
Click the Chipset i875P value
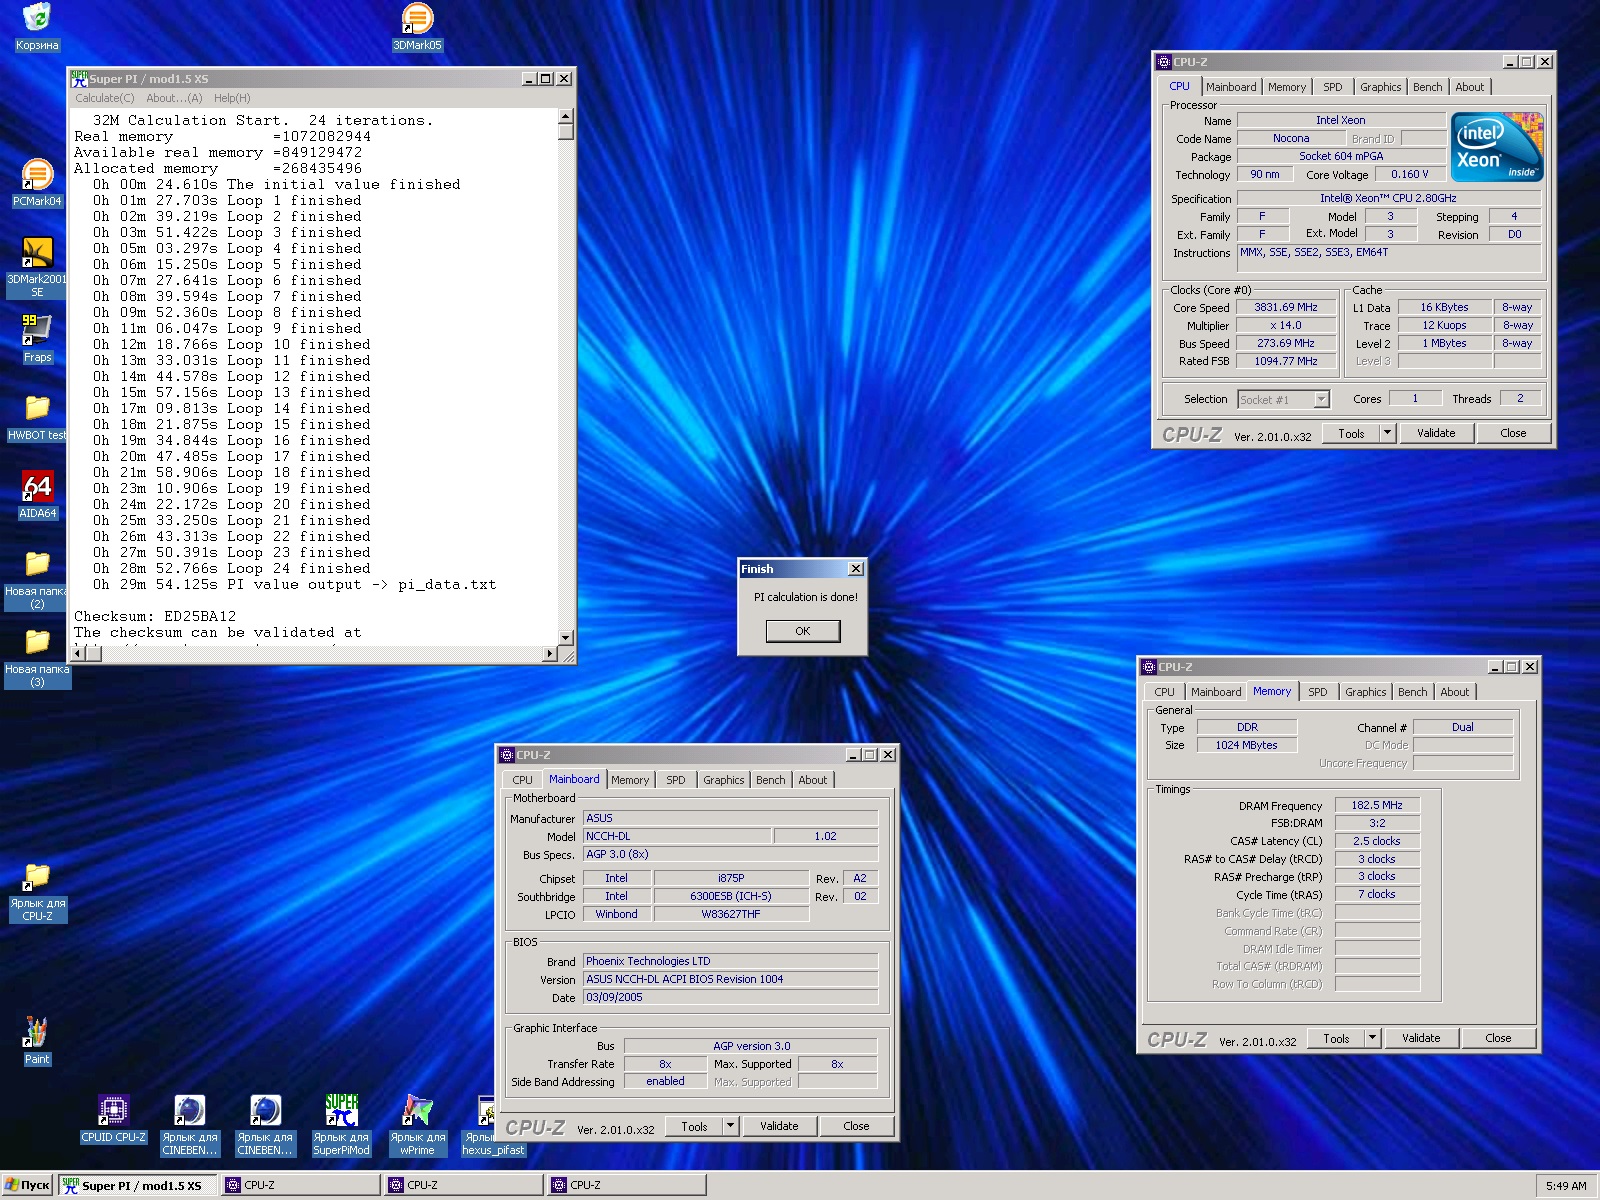click(x=731, y=878)
